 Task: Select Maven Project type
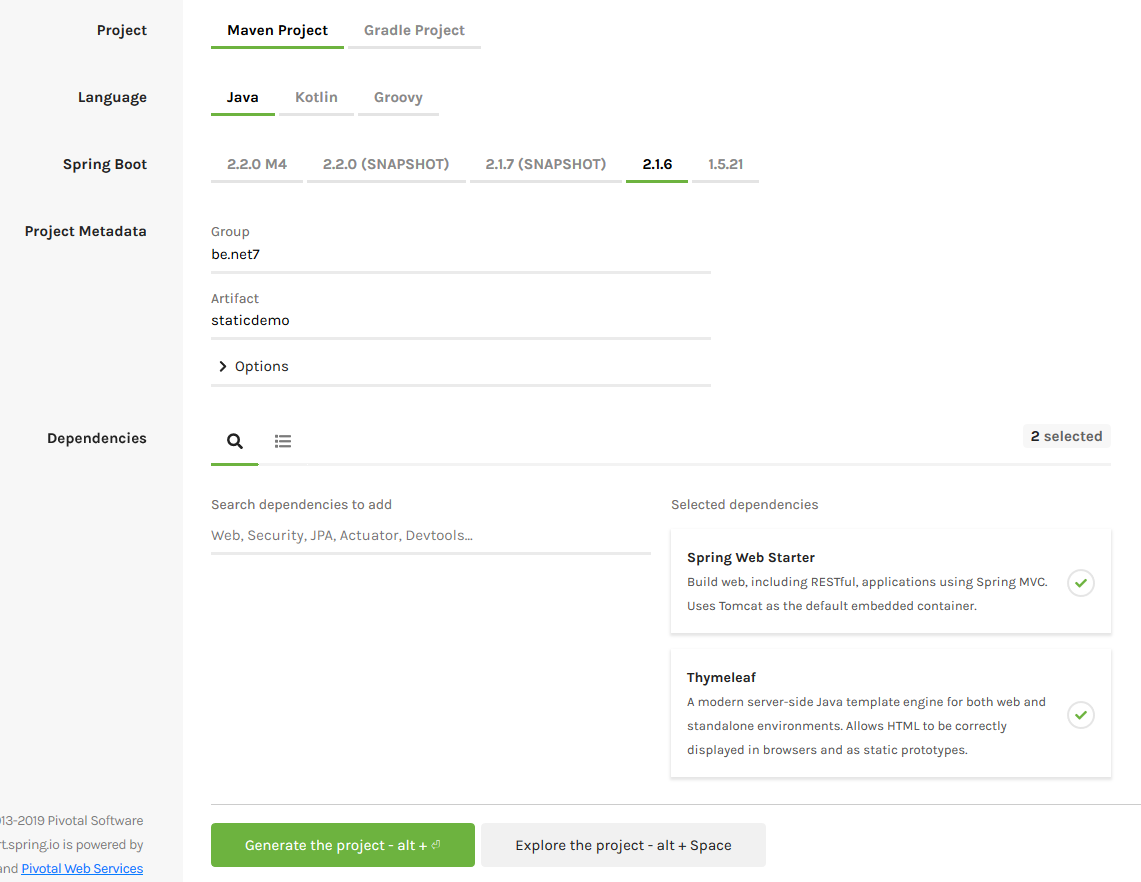point(277,31)
